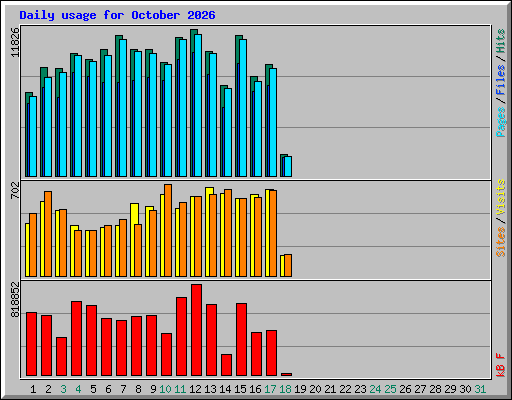Select day 18 on the date axis
This screenshot has width=512, height=400.
click(285, 389)
